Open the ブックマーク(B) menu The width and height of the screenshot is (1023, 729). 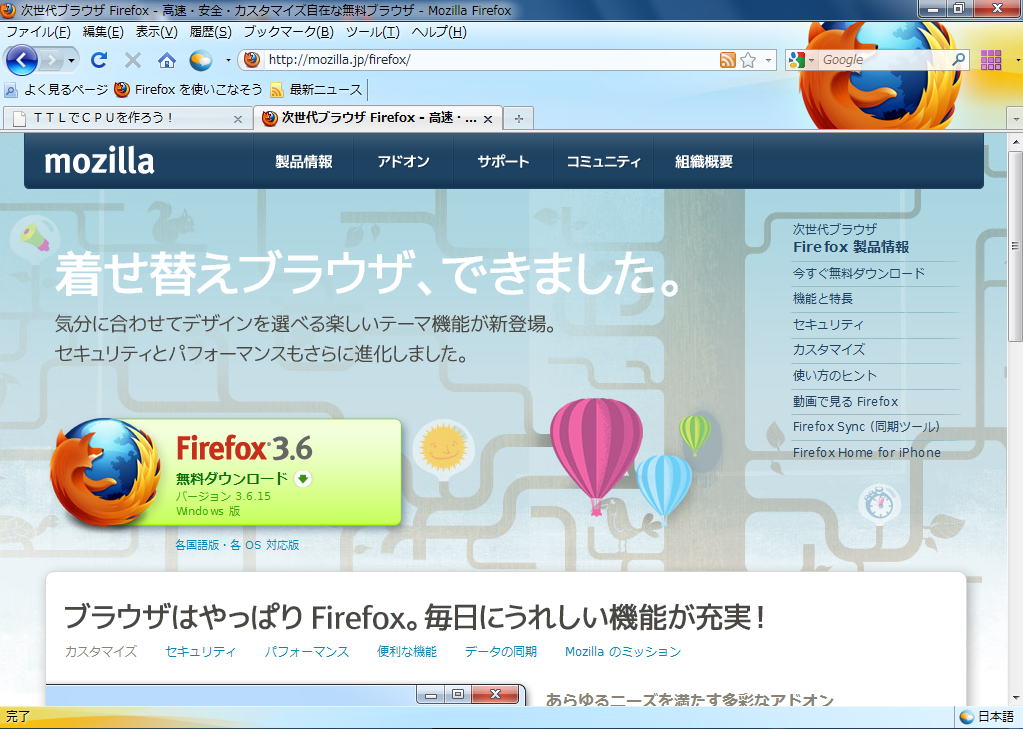288,32
